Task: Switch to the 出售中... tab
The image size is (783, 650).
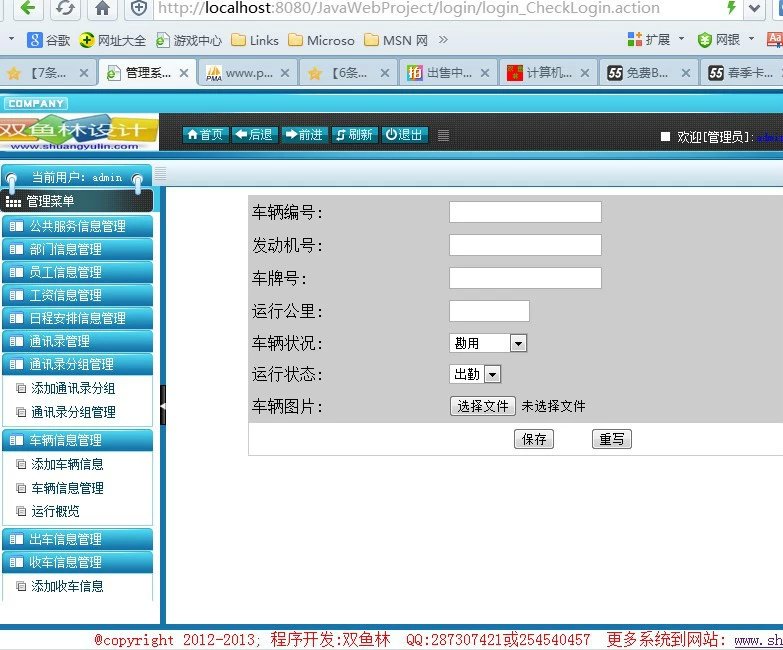Action: click(448, 73)
